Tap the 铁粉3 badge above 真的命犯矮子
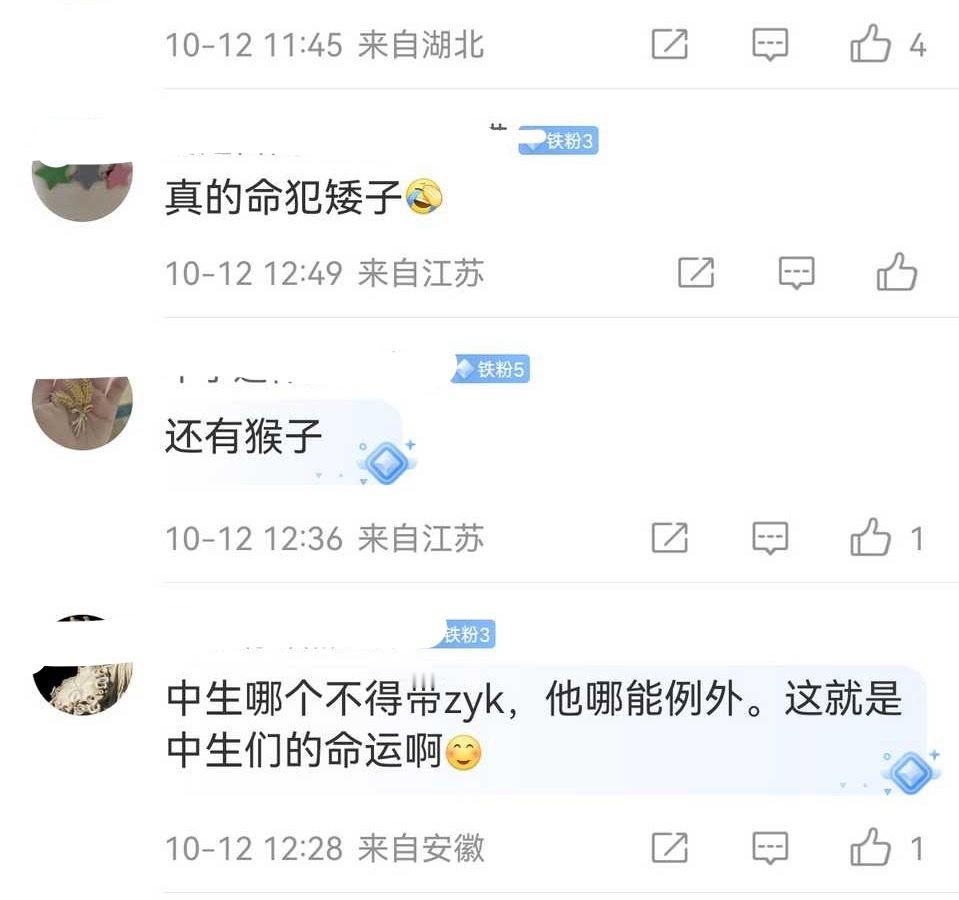This screenshot has width=959, height=900. pyautogui.click(x=558, y=141)
